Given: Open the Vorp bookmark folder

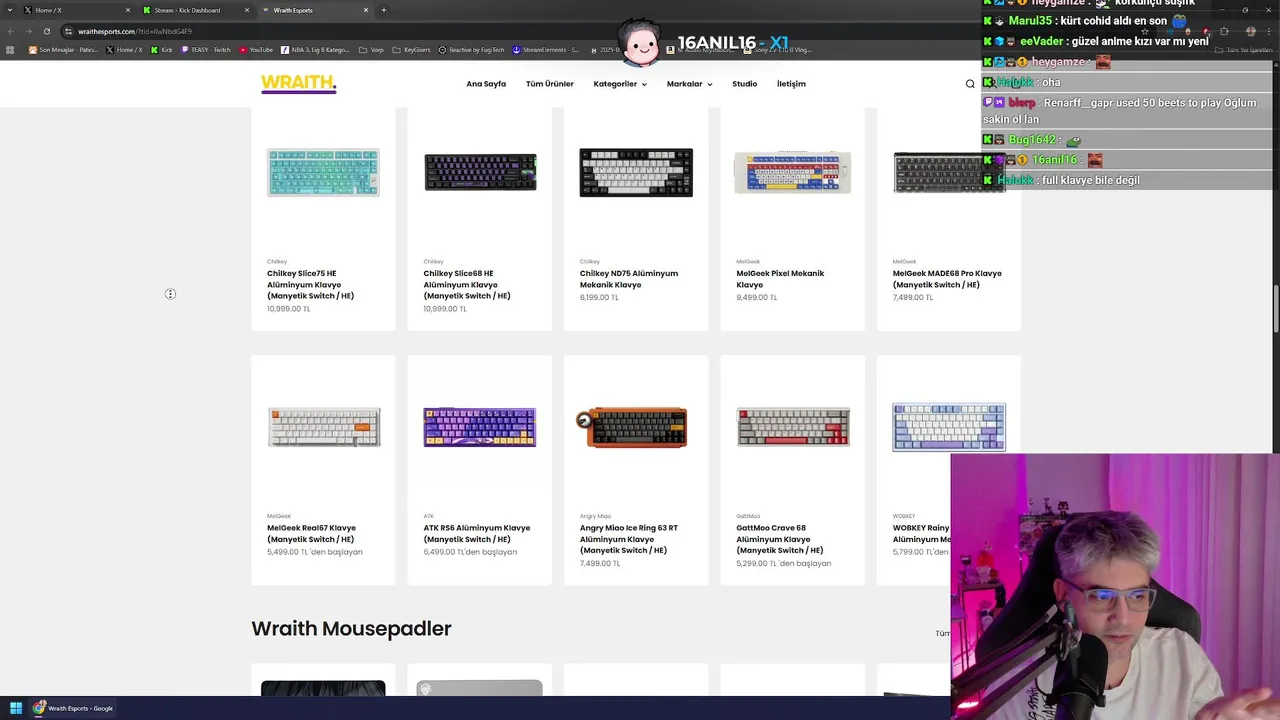Looking at the screenshot, I should point(372,50).
